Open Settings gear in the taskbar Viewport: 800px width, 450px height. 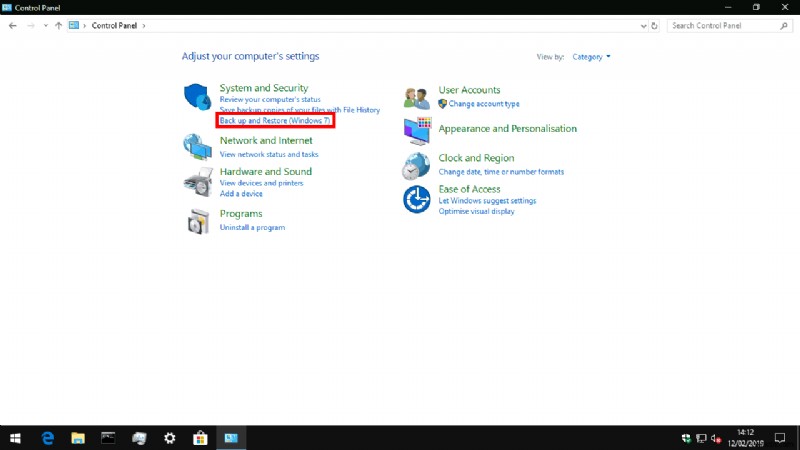pyautogui.click(x=169, y=438)
